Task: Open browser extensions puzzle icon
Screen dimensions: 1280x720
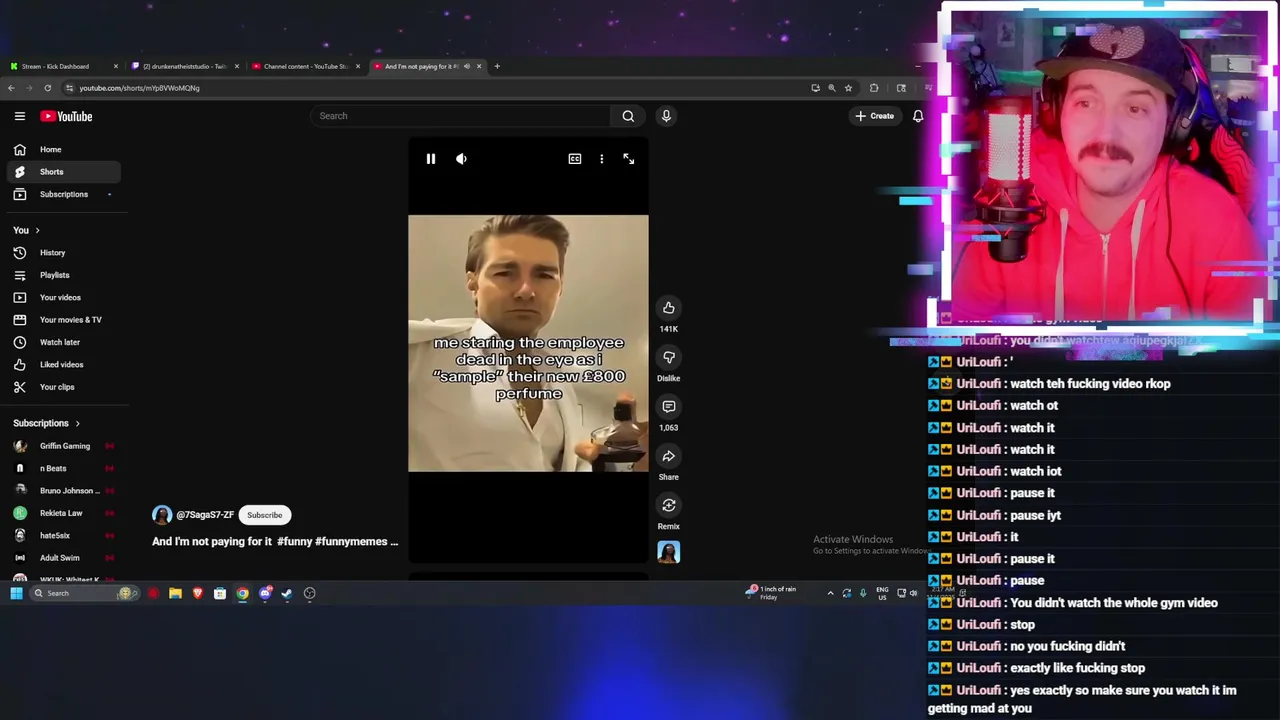Action: (874, 88)
